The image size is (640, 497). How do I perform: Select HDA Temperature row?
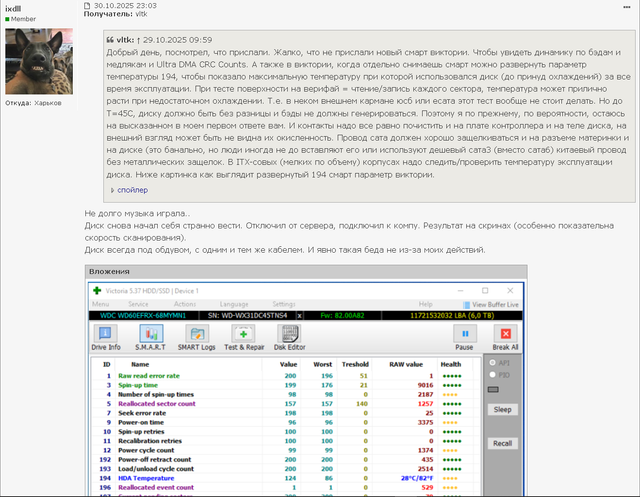pyautogui.click(x=286, y=478)
